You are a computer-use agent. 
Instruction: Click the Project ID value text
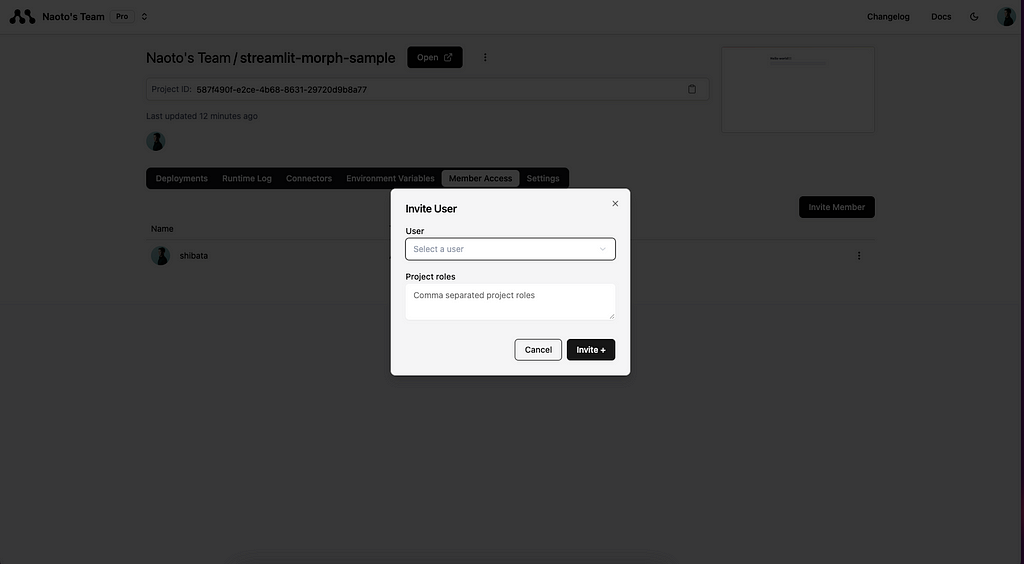pos(281,90)
